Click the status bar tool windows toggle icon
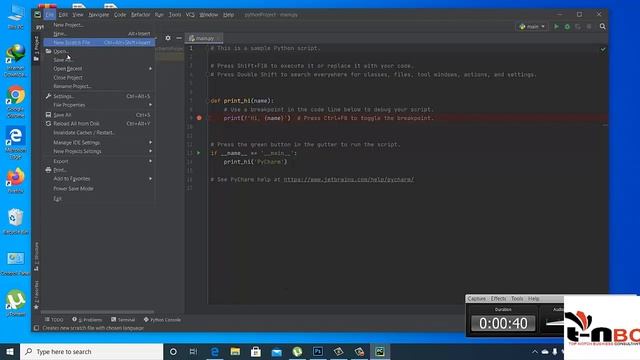The height and width of the screenshot is (360, 640). click(x=36, y=328)
